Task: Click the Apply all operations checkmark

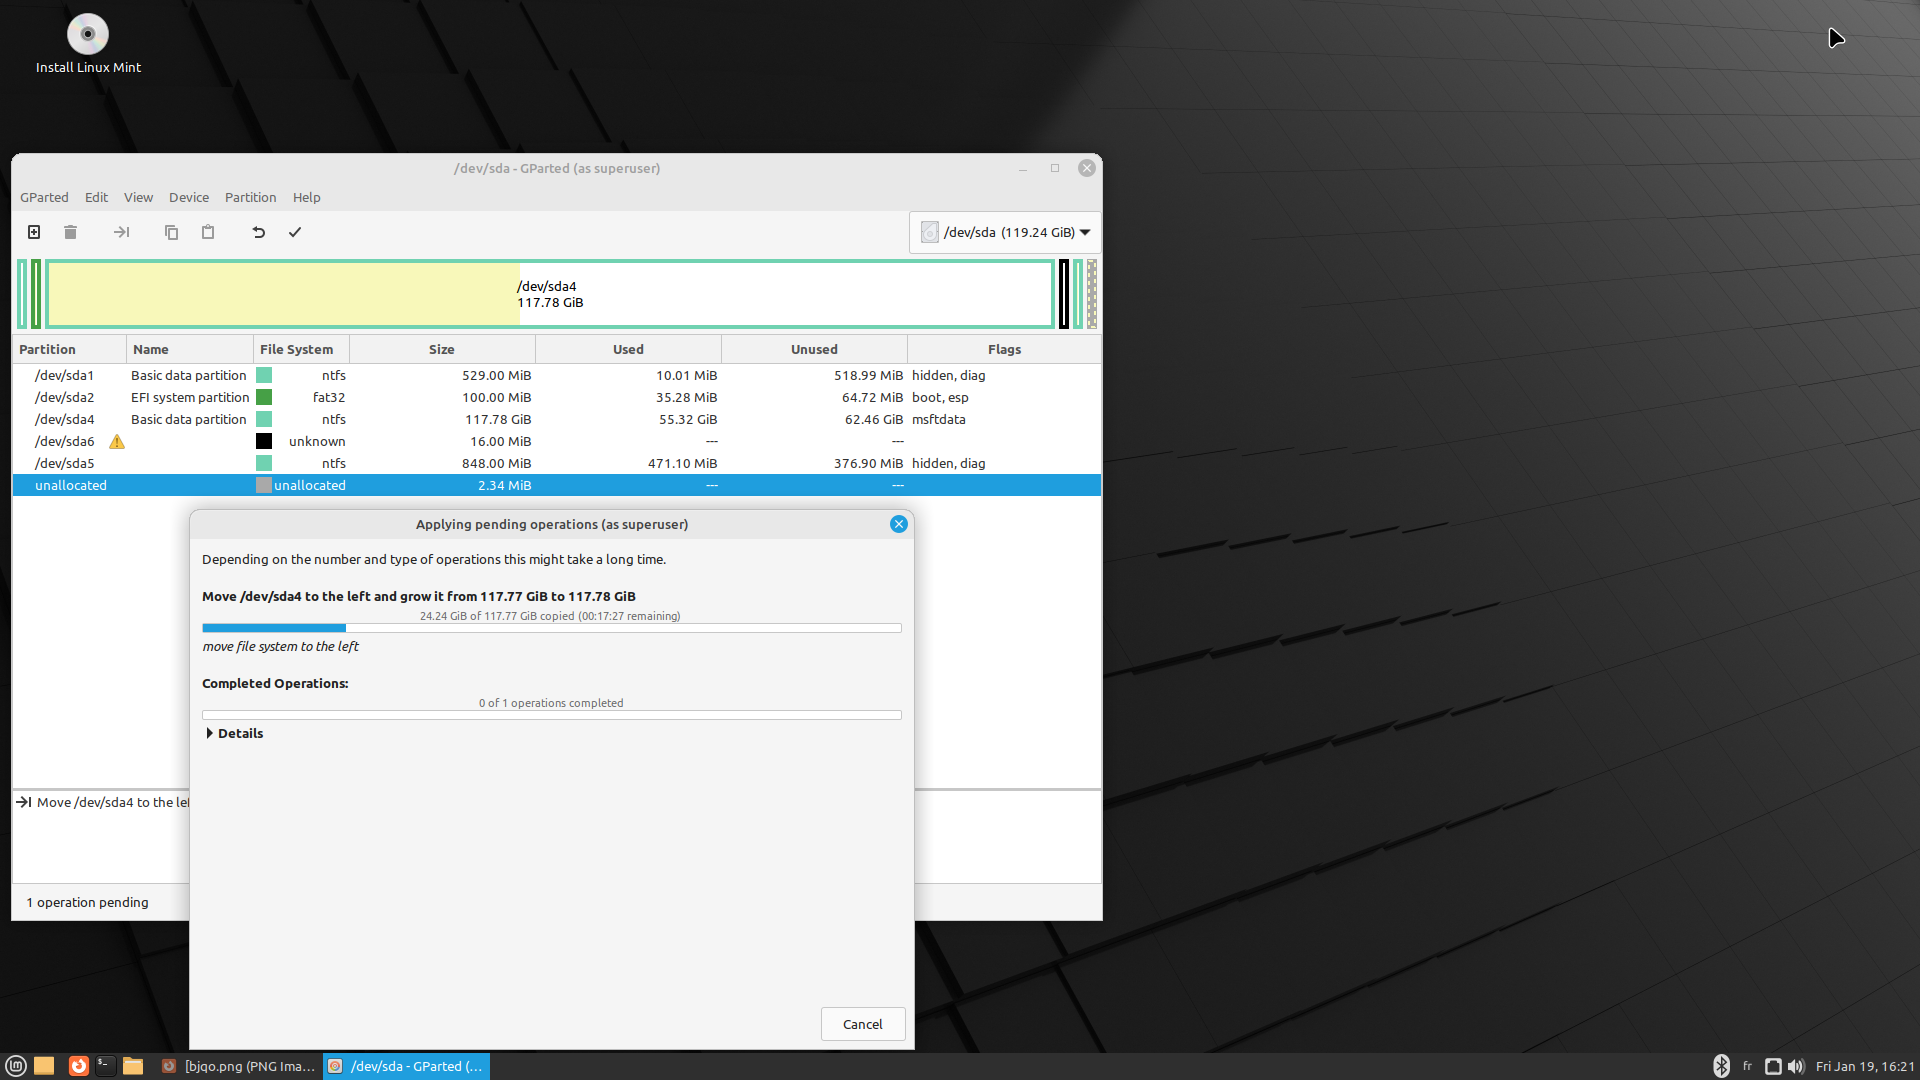Action: pyautogui.click(x=295, y=232)
